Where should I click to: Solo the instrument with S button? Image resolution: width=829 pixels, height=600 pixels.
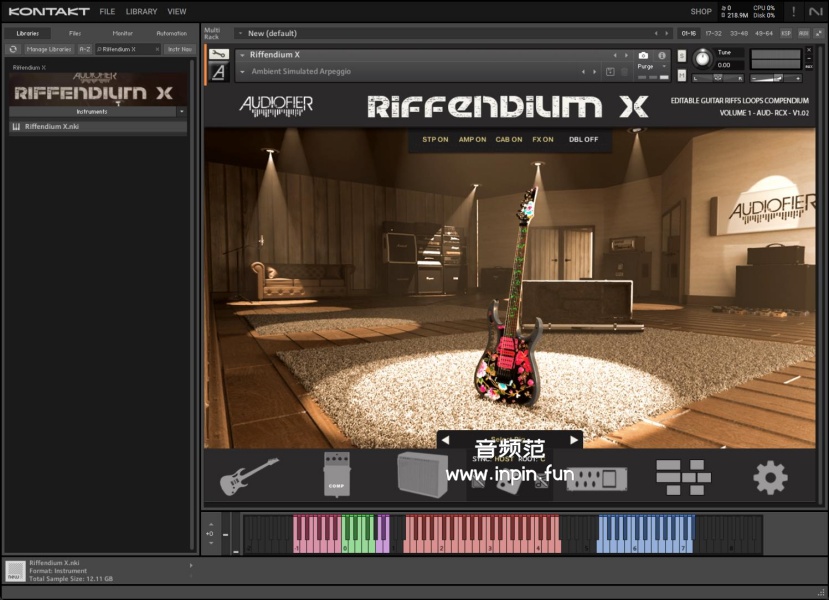pyautogui.click(x=681, y=56)
